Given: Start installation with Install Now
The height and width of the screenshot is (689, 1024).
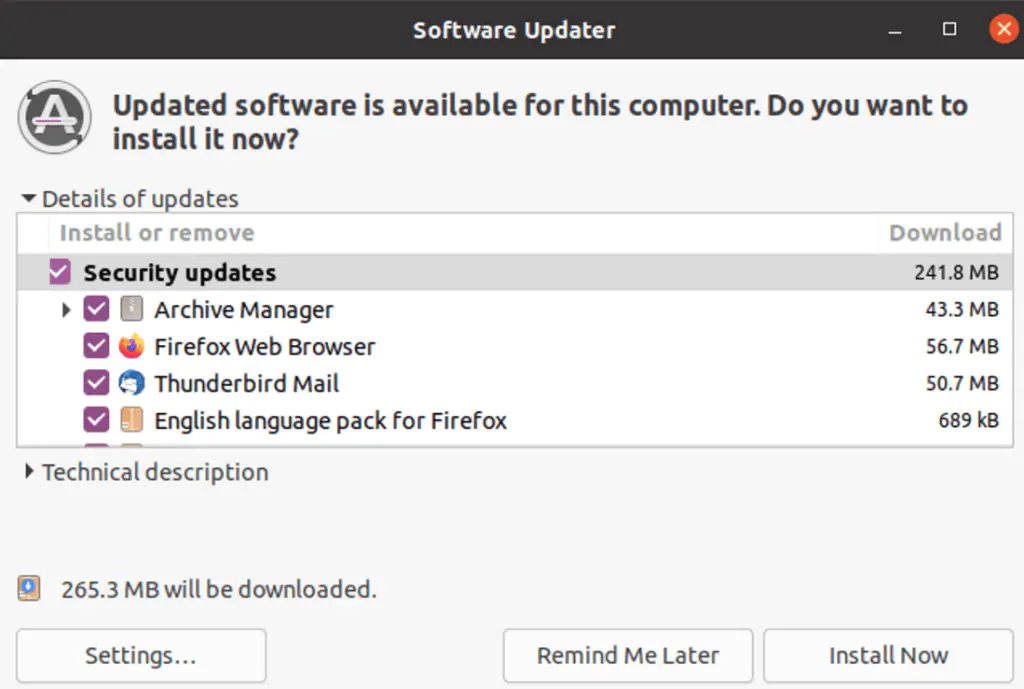Looking at the screenshot, I should [x=888, y=656].
